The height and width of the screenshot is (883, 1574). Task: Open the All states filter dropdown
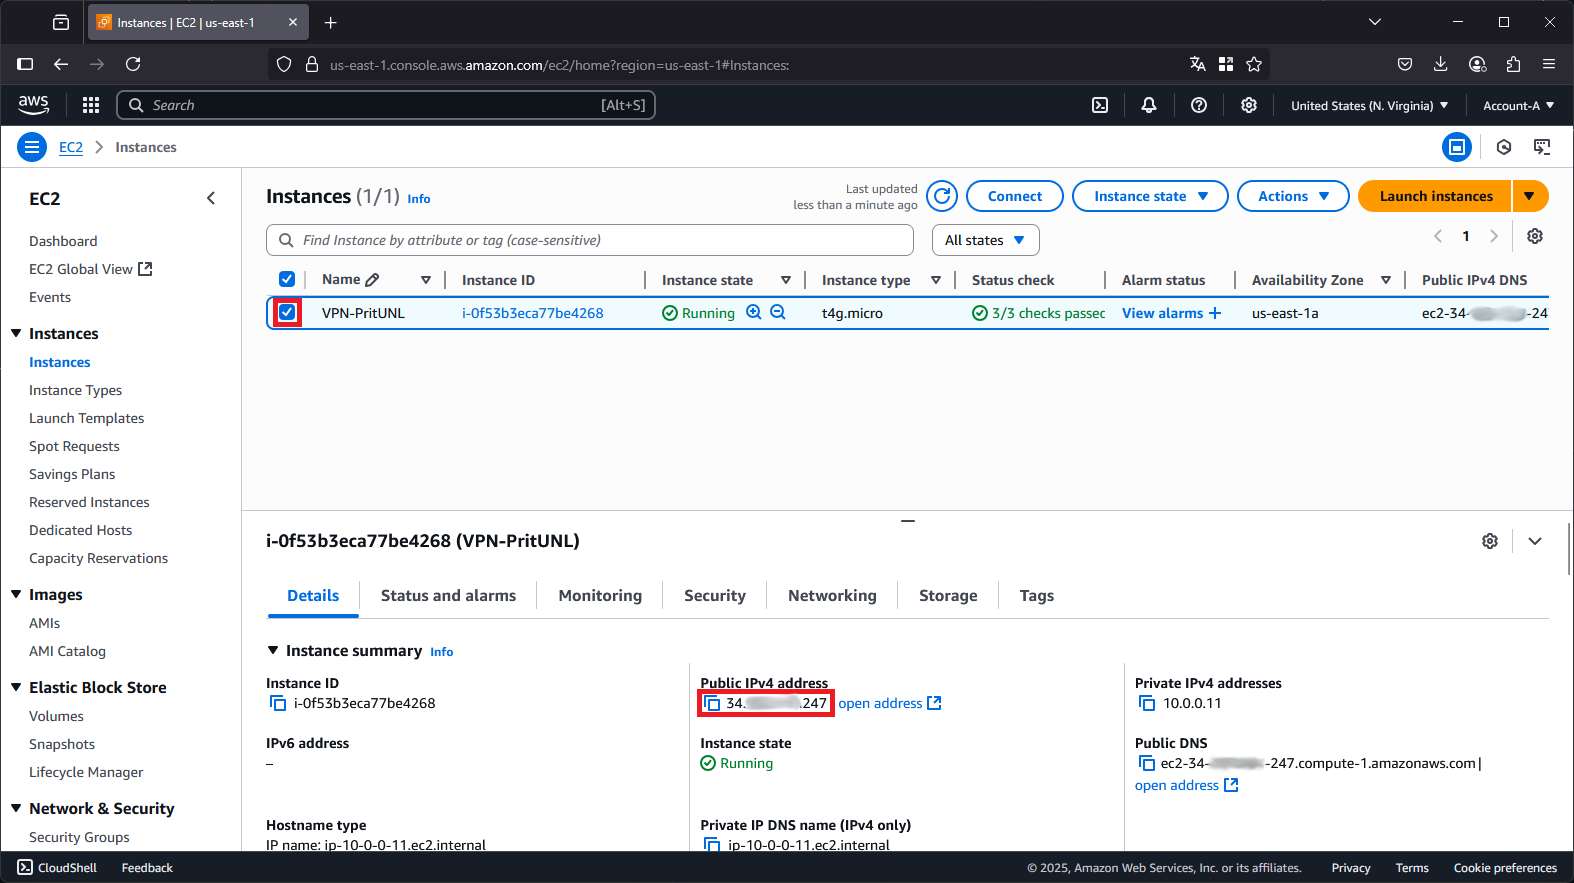point(985,240)
